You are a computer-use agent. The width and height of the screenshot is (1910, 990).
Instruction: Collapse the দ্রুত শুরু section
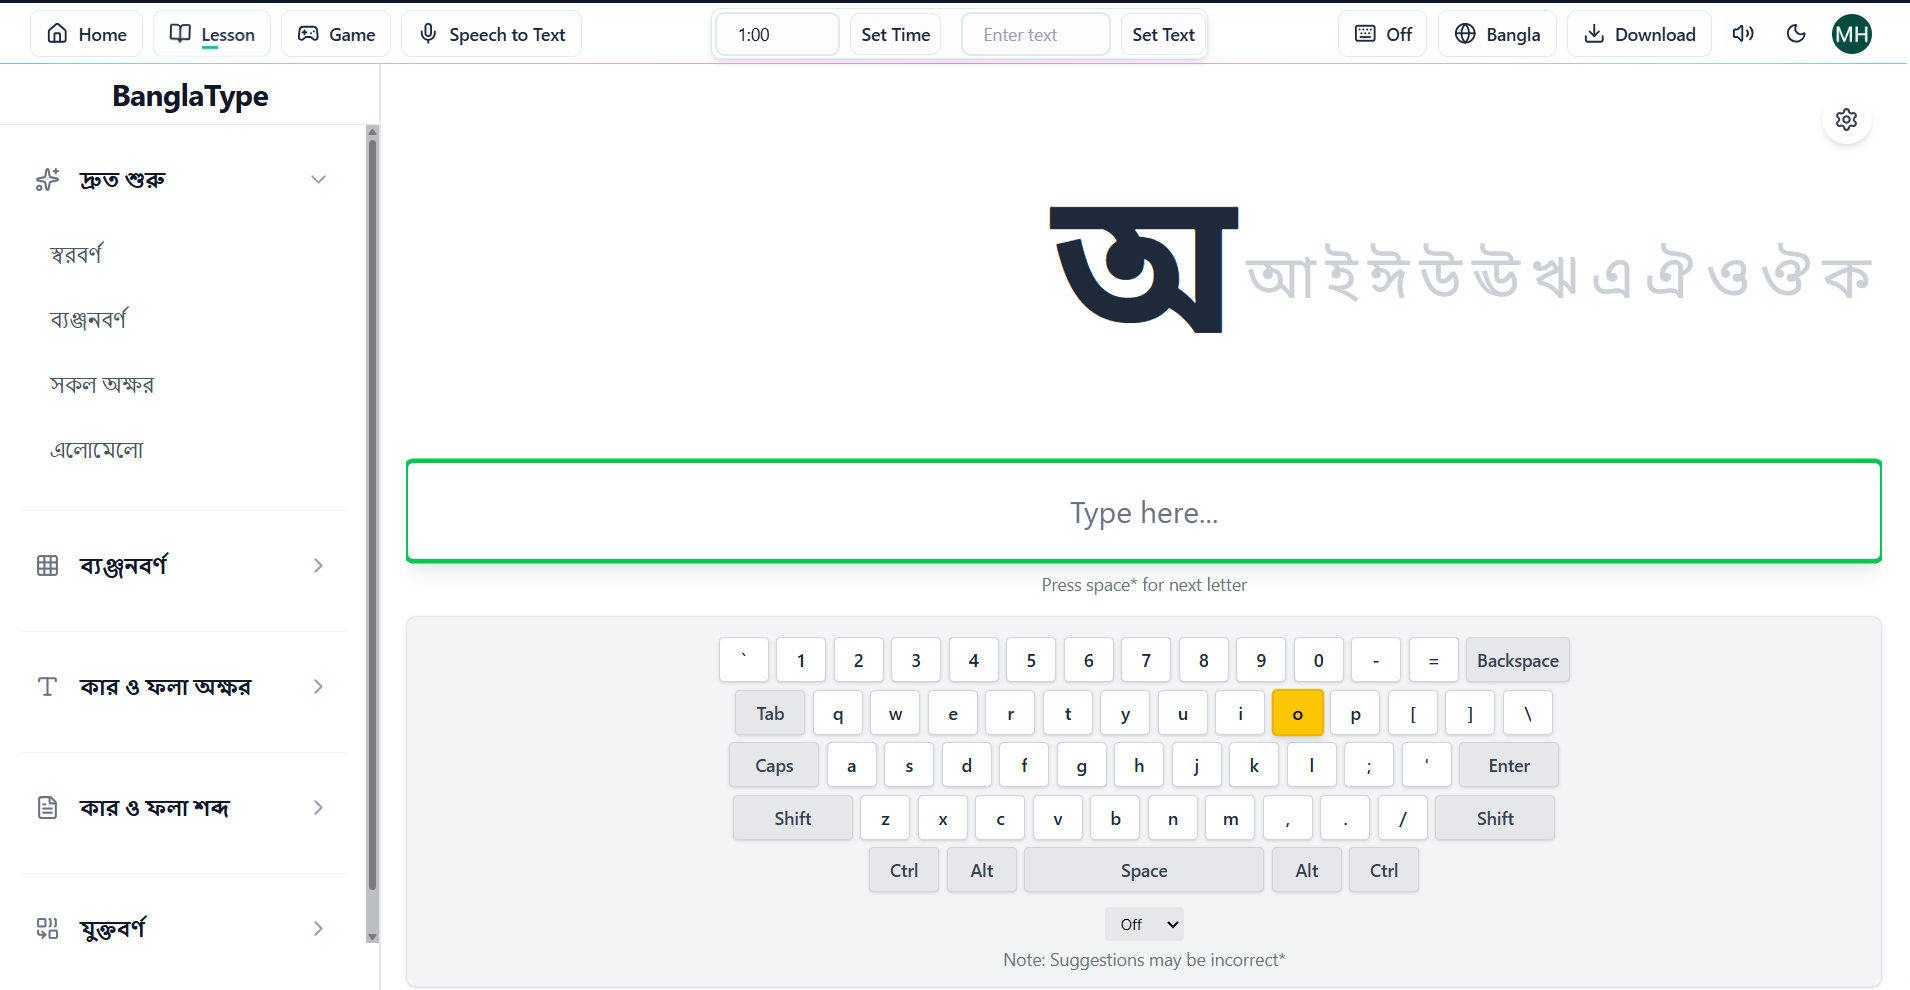pyautogui.click(x=318, y=179)
